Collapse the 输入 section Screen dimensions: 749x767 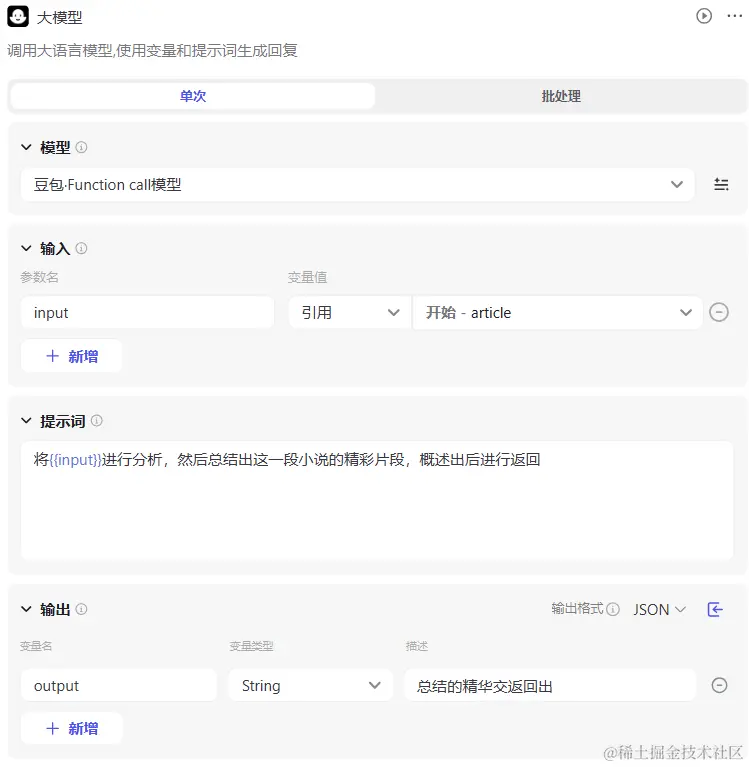point(26,248)
